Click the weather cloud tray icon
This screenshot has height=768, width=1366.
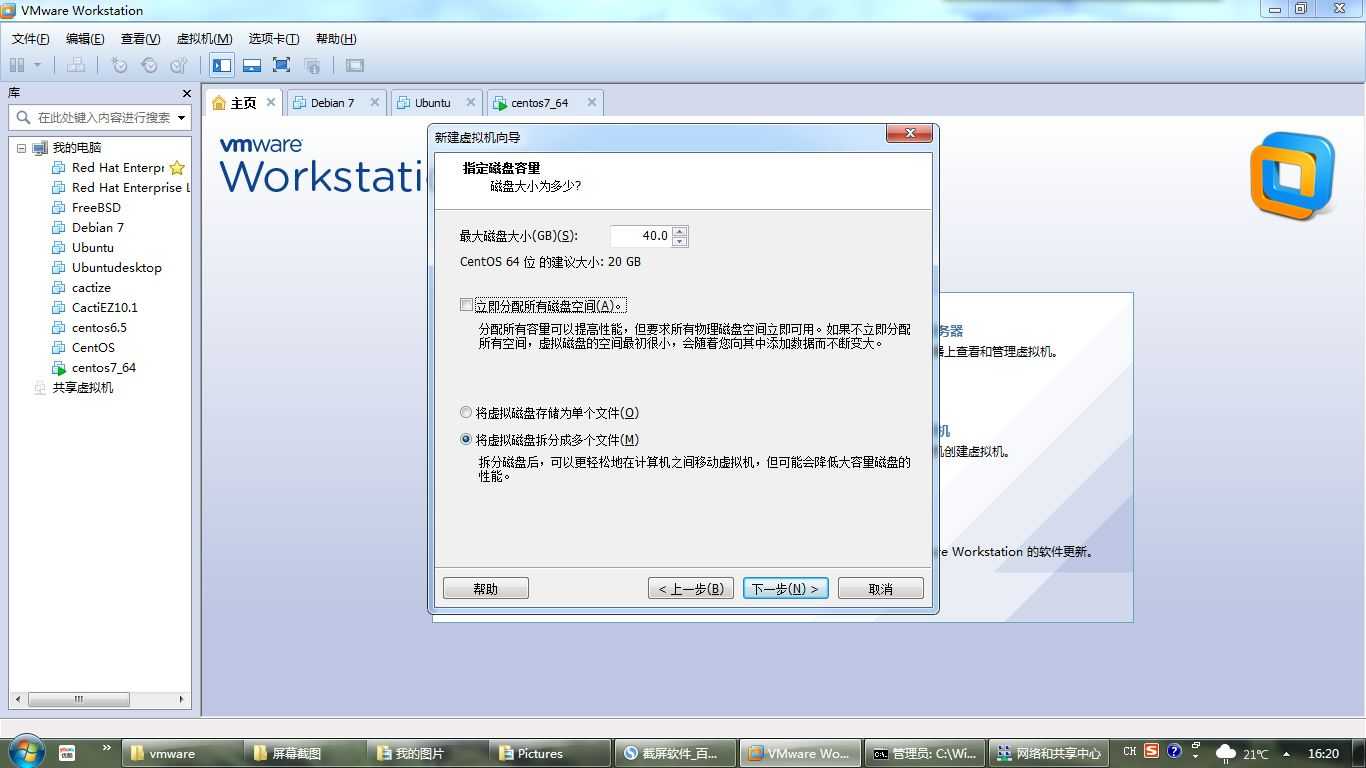[x=1225, y=753]
